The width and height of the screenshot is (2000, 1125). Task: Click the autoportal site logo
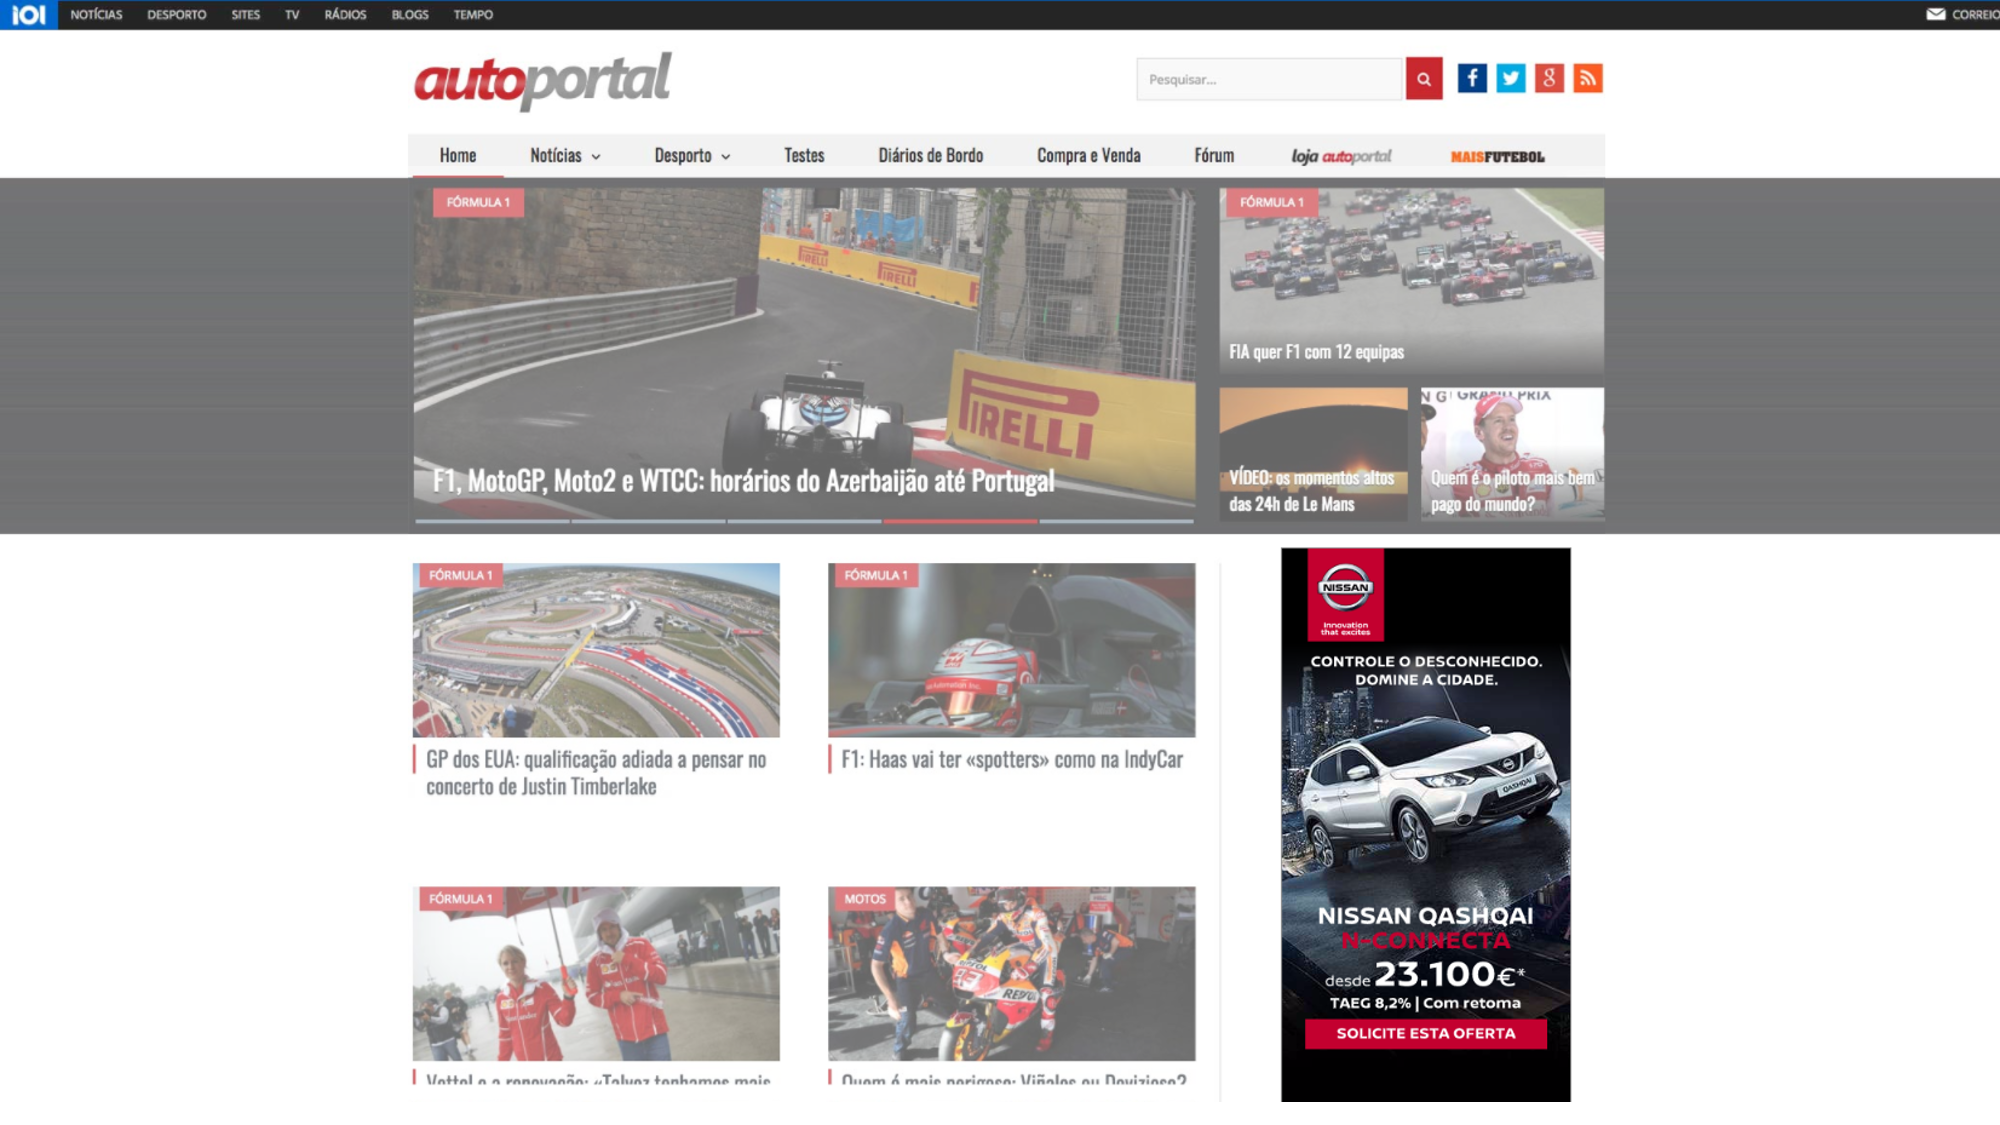543,80
